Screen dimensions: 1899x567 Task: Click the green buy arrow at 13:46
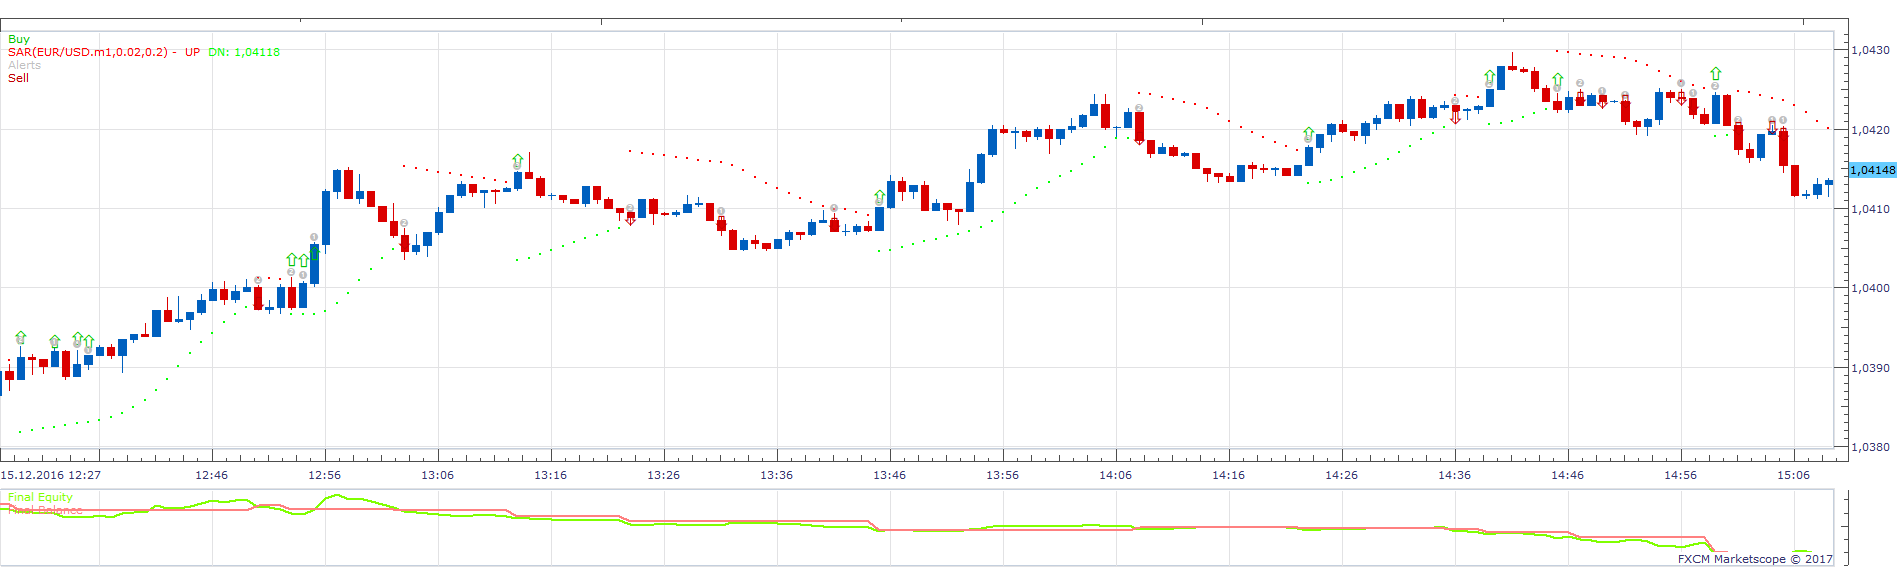coord(880,196)
